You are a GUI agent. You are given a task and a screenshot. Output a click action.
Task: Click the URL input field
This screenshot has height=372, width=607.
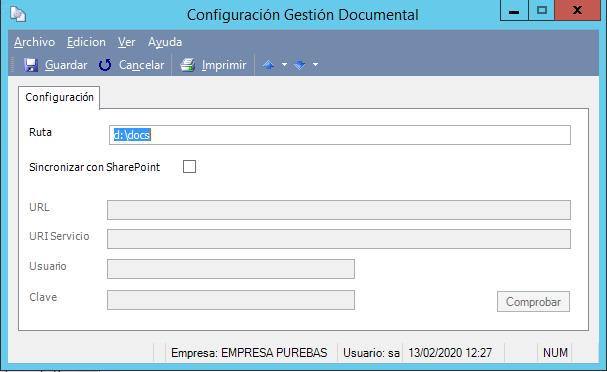339,210
